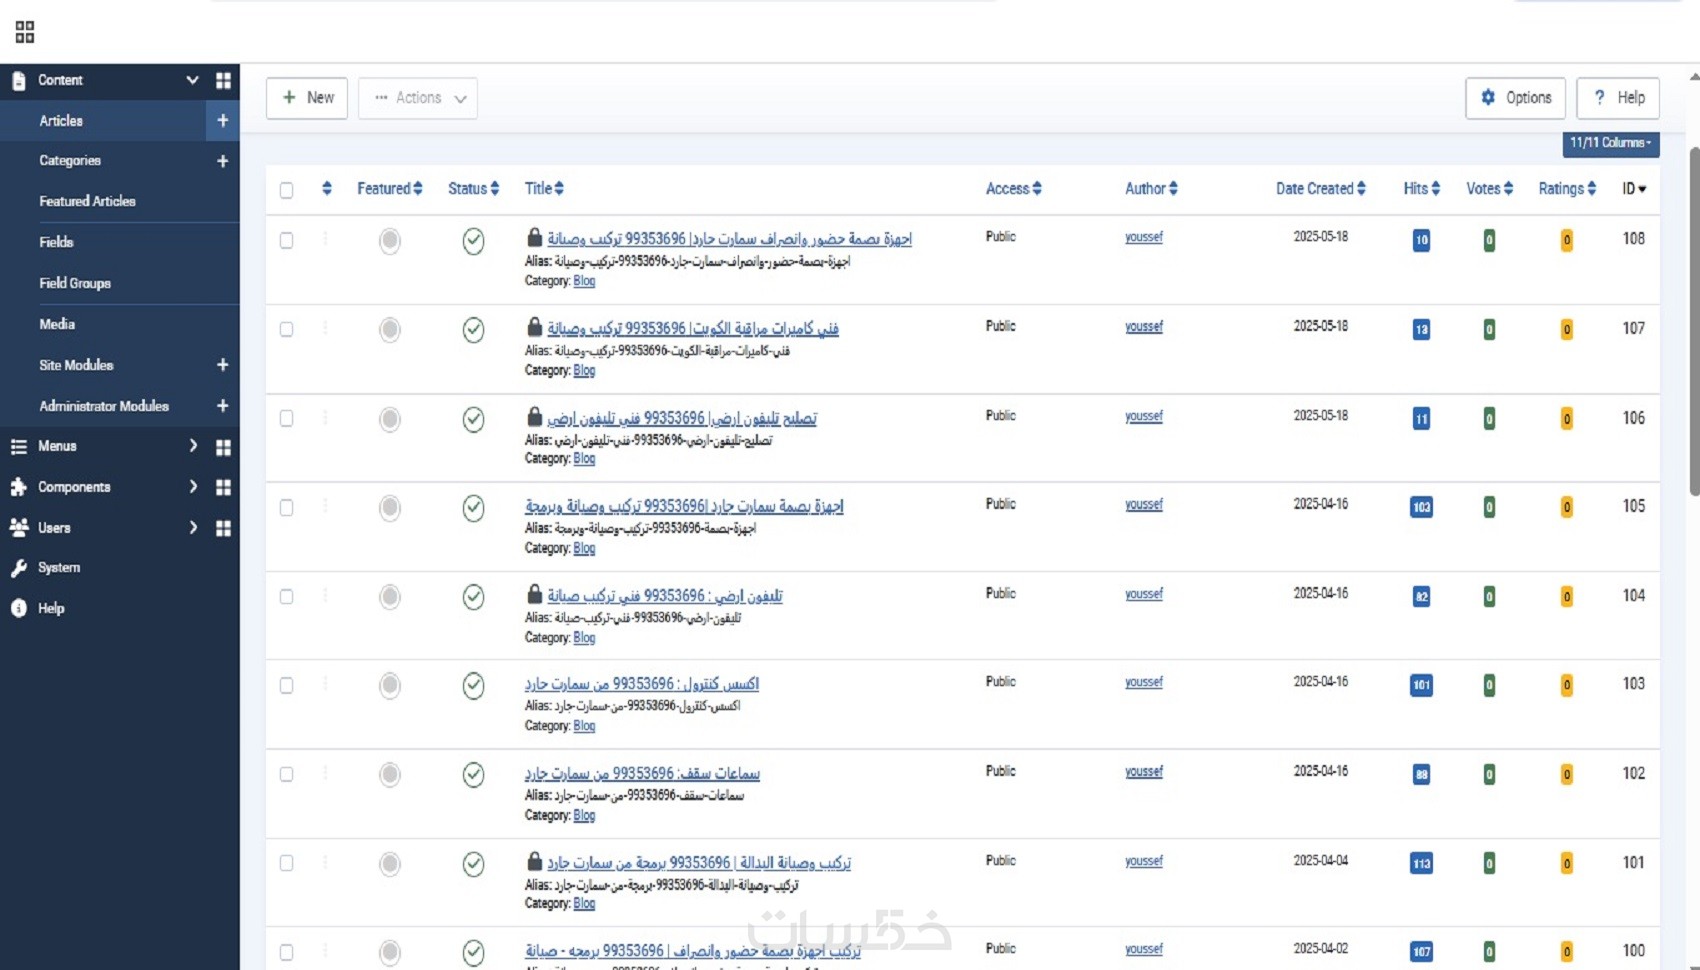1700x970 pixels.
Task: Click the Menus dashboard grid icon
Action: [223, 447]
